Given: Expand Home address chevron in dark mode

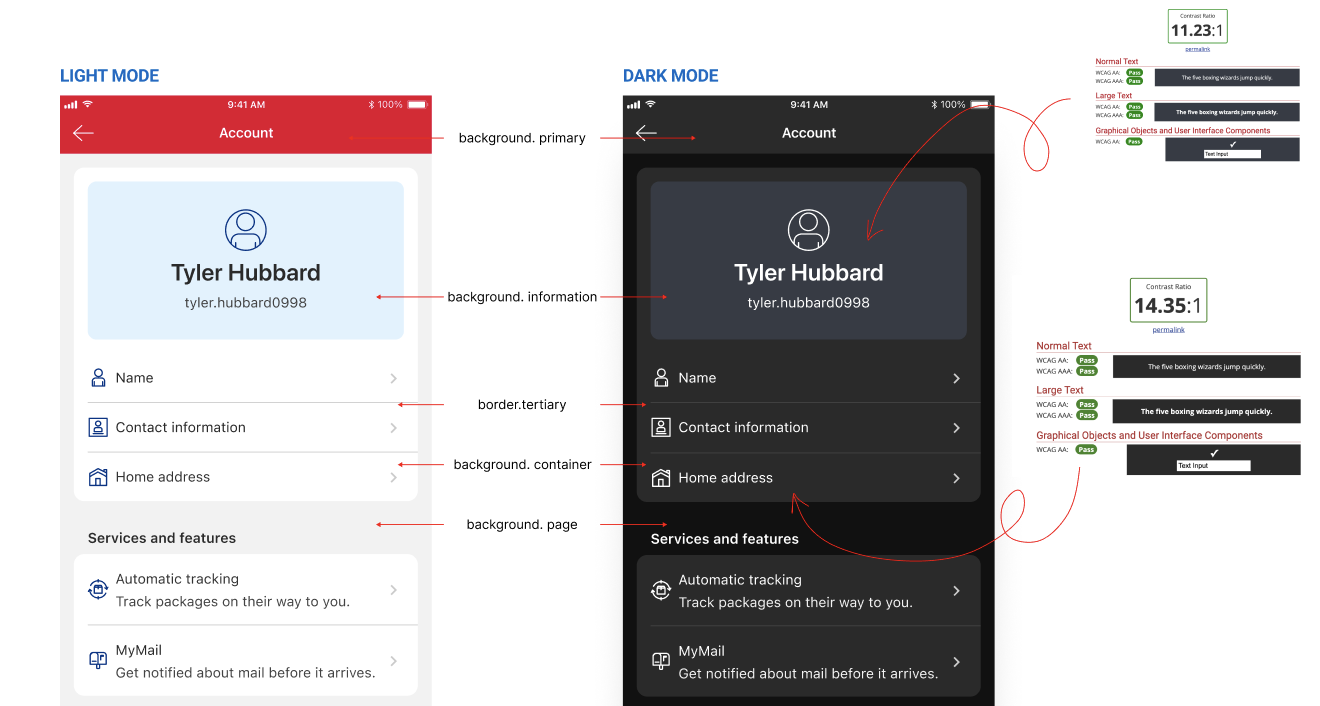Looking at the screenshot, I should pos(956,478).
